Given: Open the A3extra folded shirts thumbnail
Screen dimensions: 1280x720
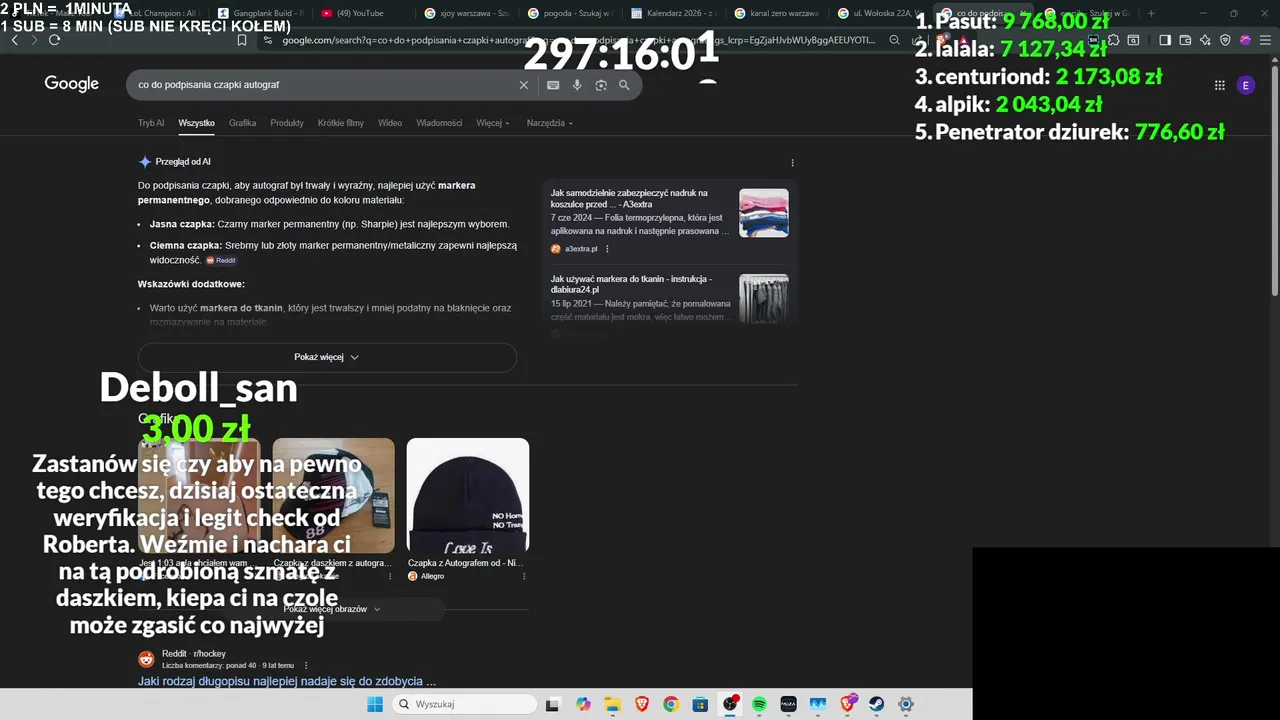Looking at the screenshot, I should (763, 213).
